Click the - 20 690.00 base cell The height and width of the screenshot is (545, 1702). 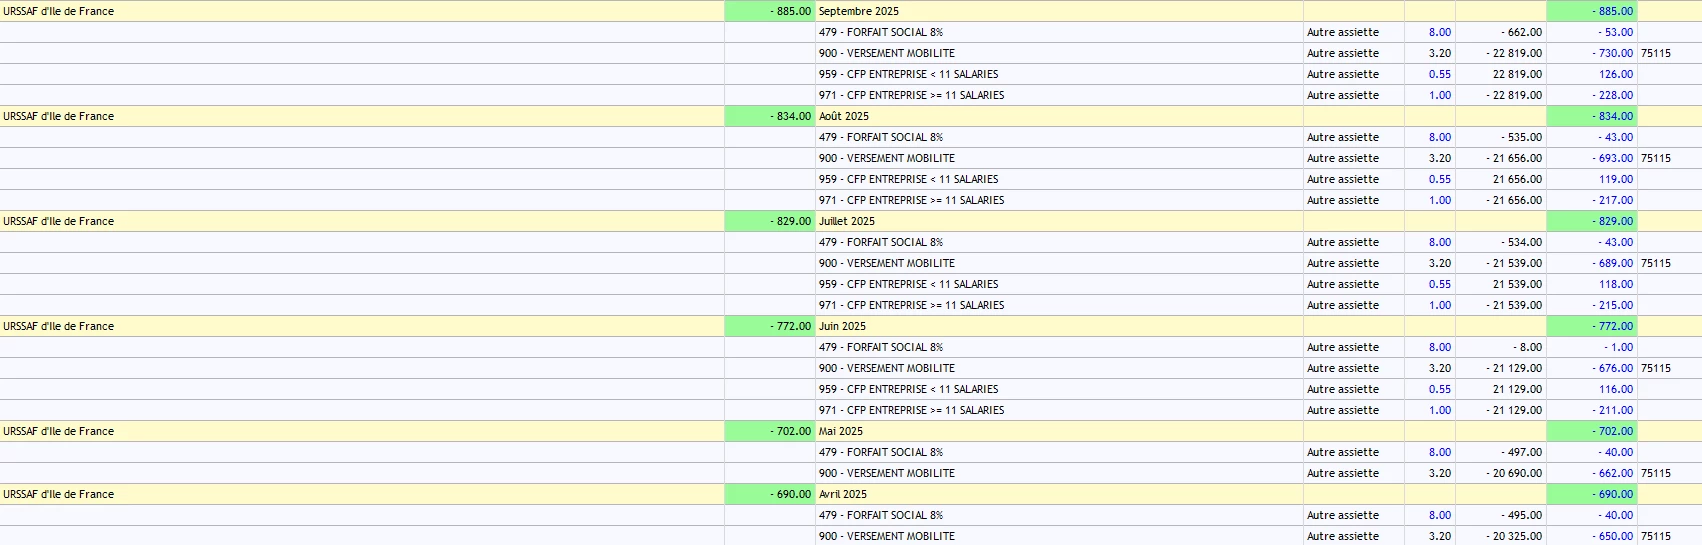(x=1501, y=473)
